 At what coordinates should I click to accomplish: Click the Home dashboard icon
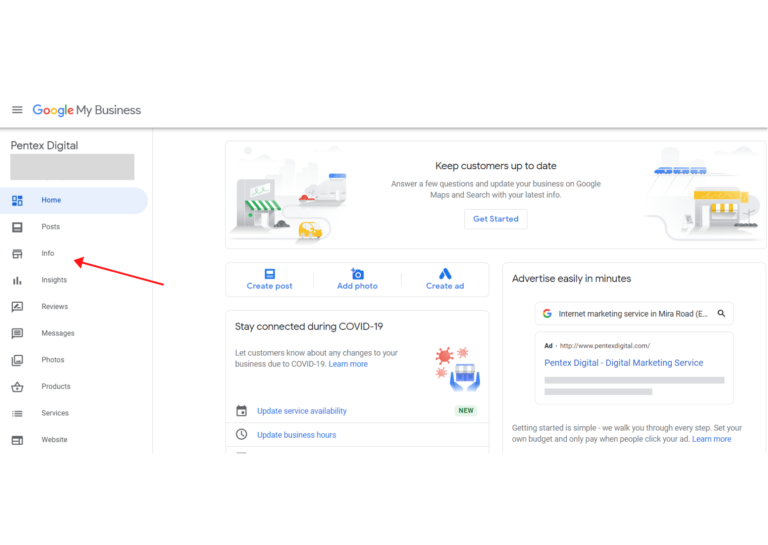click(17, 200)
